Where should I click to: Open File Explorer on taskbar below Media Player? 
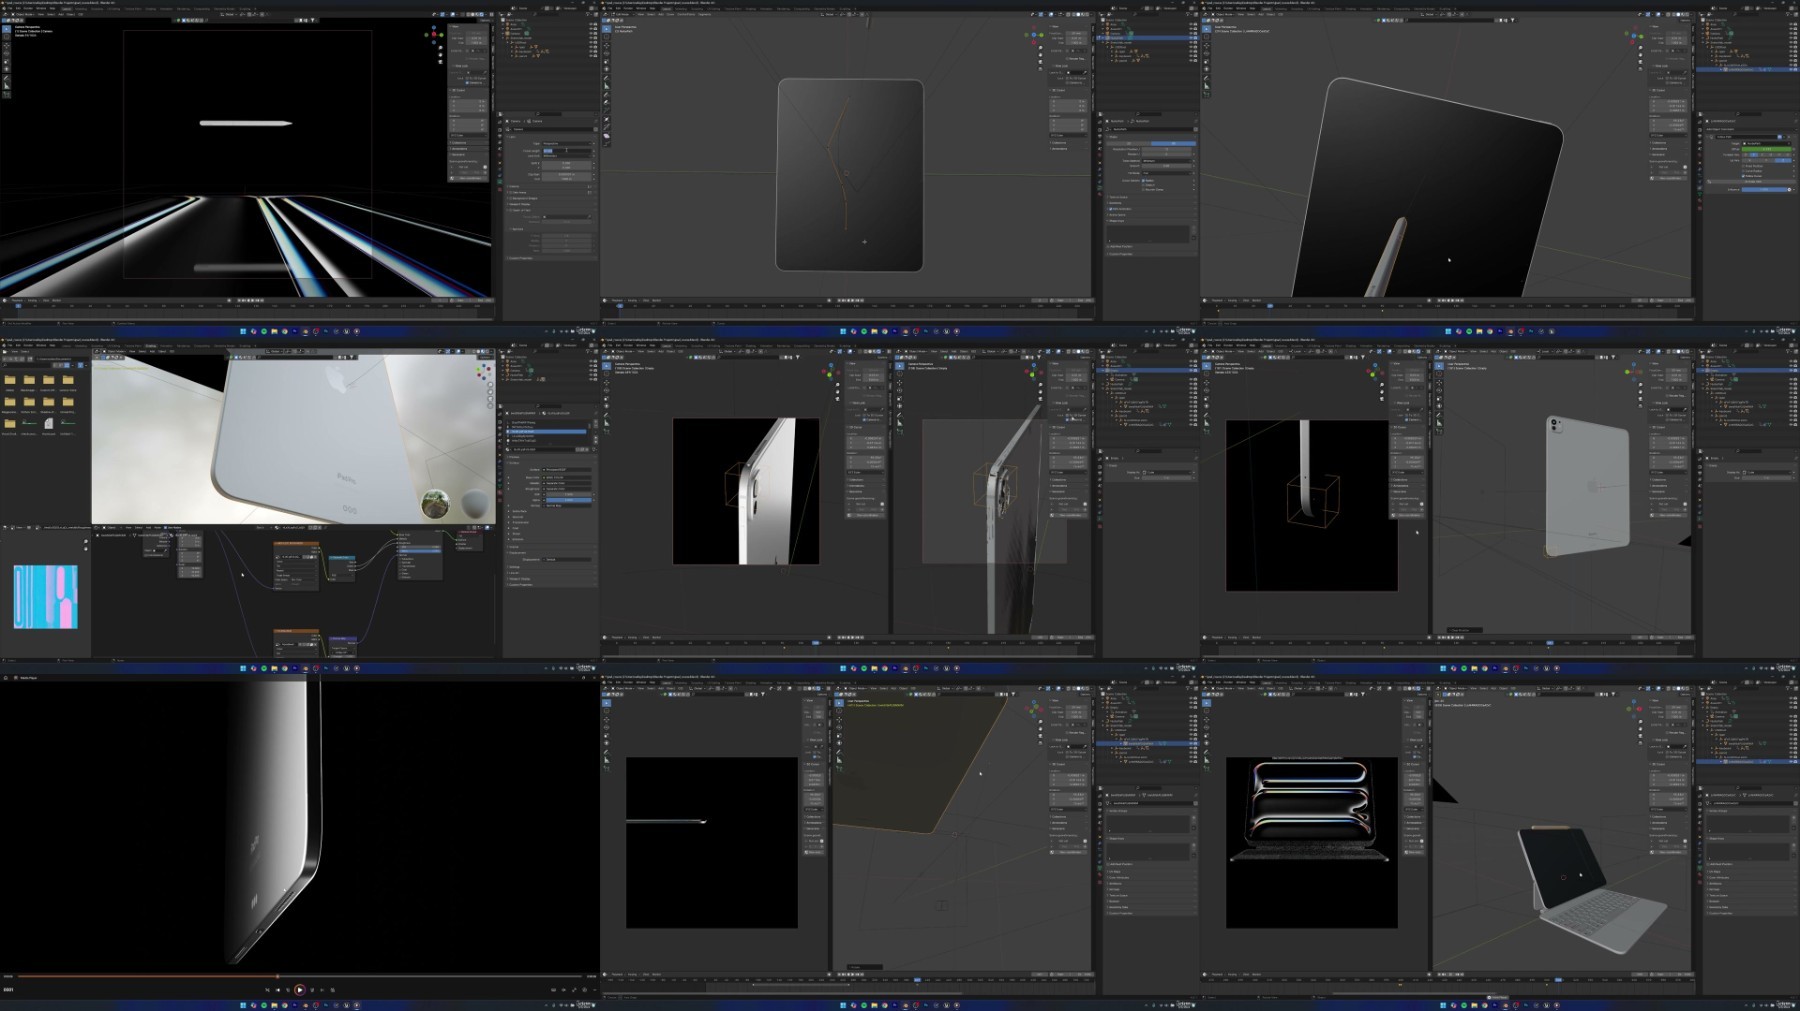pyautogui.click(x=274, y=1005)
